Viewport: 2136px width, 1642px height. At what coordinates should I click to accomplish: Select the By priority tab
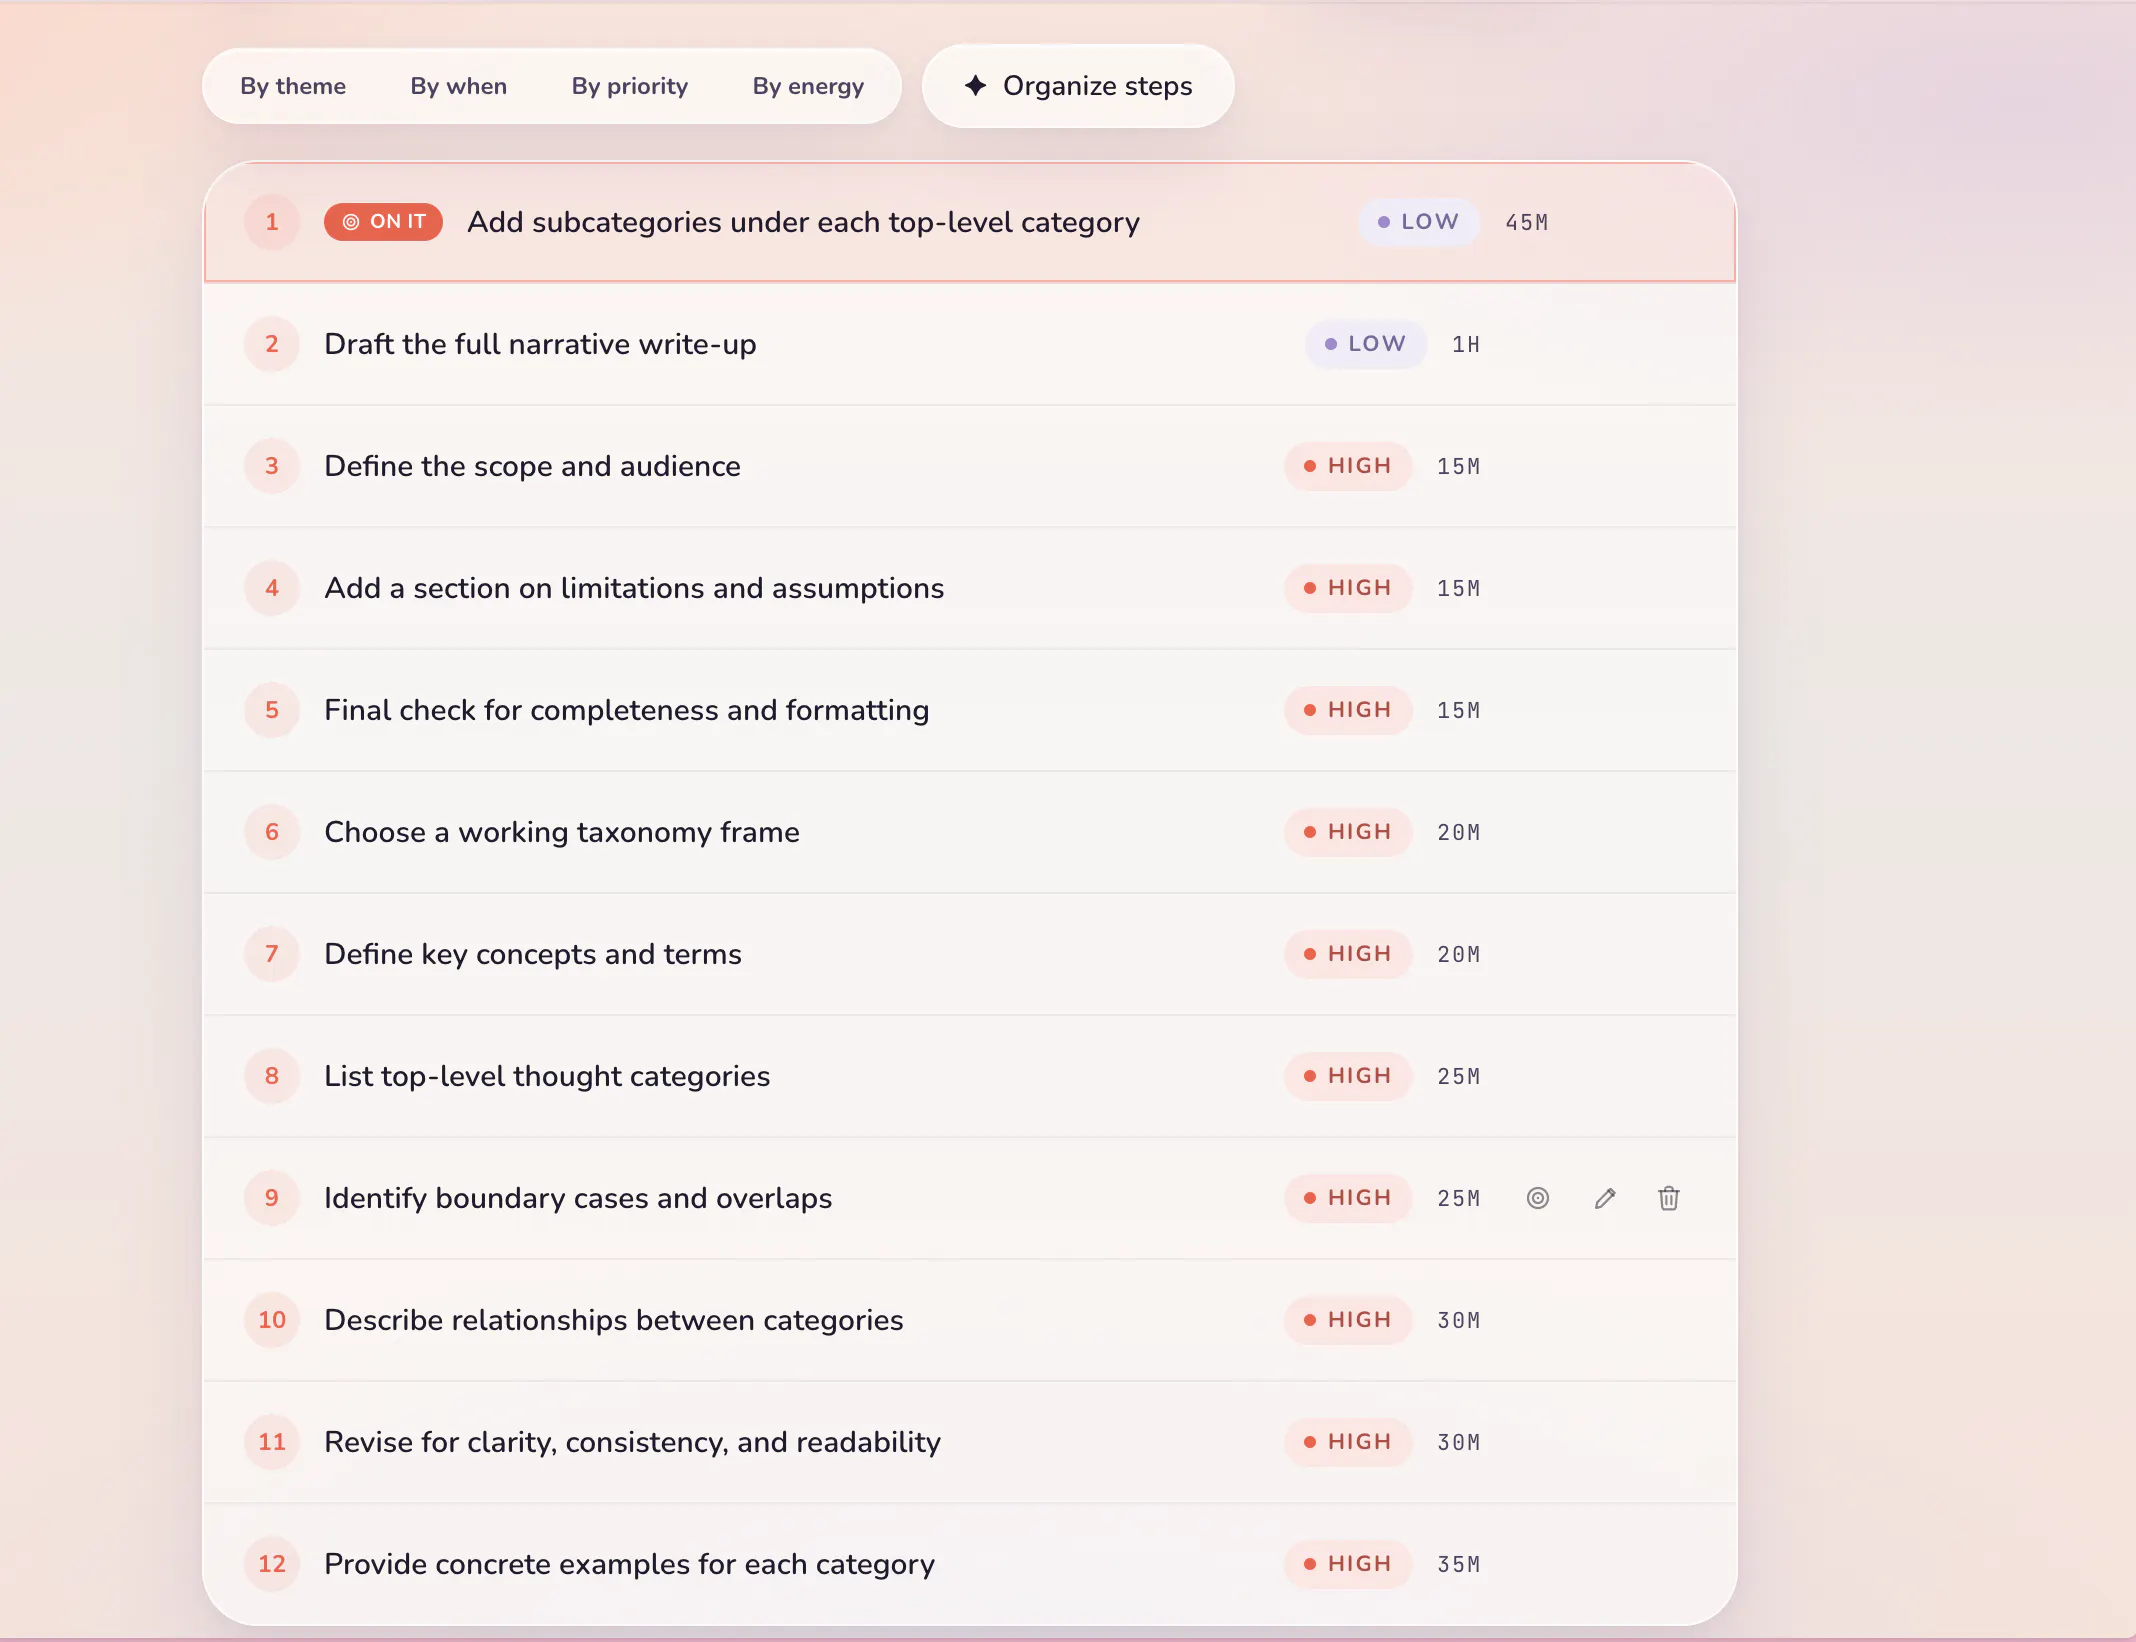[x=630, y=86]
